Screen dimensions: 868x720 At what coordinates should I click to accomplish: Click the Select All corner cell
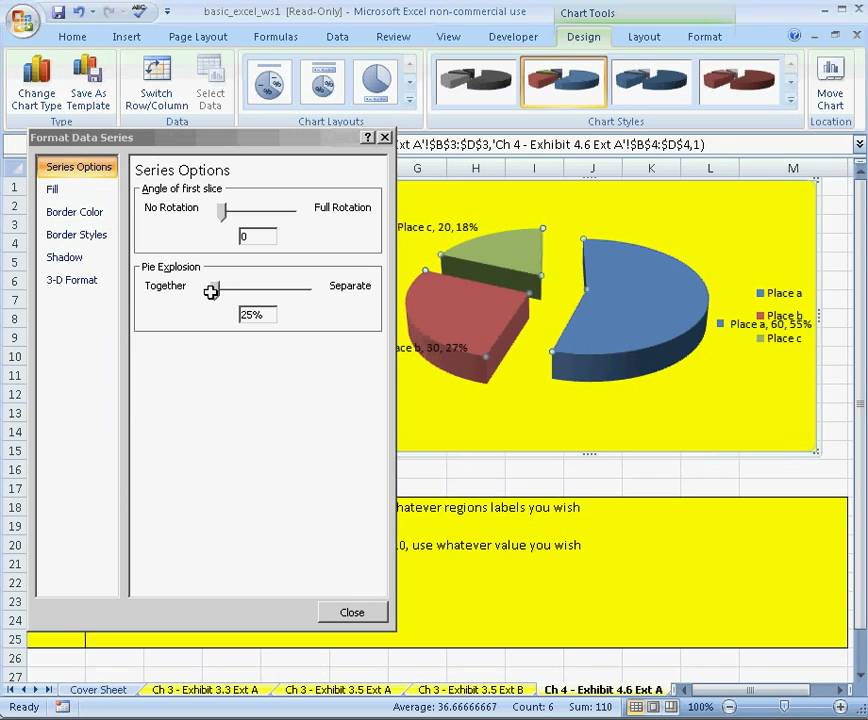tap(14, 168)
